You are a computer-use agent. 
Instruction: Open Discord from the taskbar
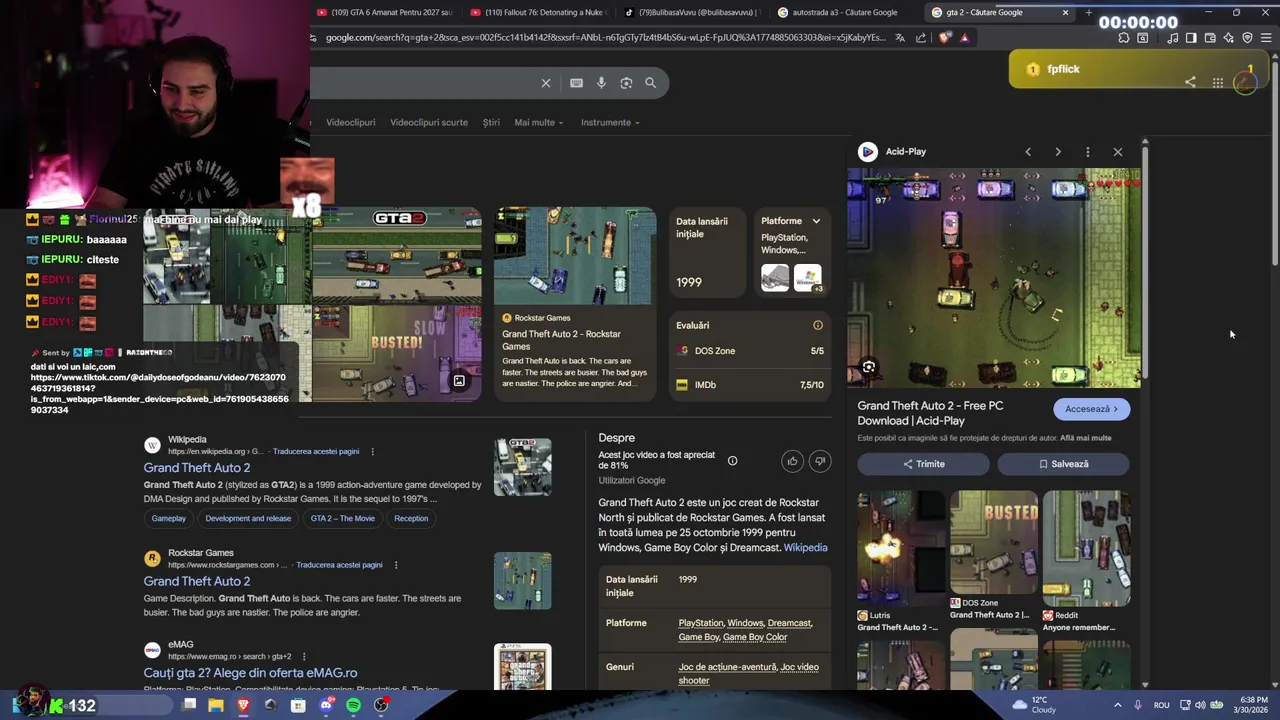[x=326, y=705]
